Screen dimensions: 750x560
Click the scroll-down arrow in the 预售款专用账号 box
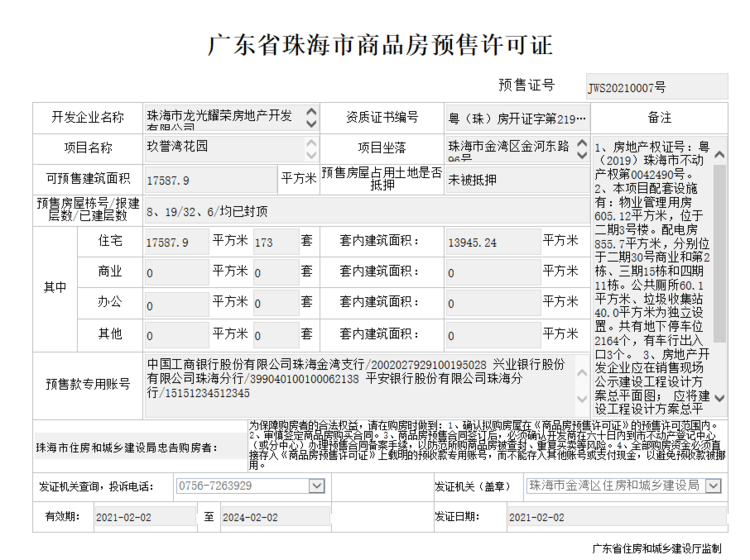(x=583, y=400)
